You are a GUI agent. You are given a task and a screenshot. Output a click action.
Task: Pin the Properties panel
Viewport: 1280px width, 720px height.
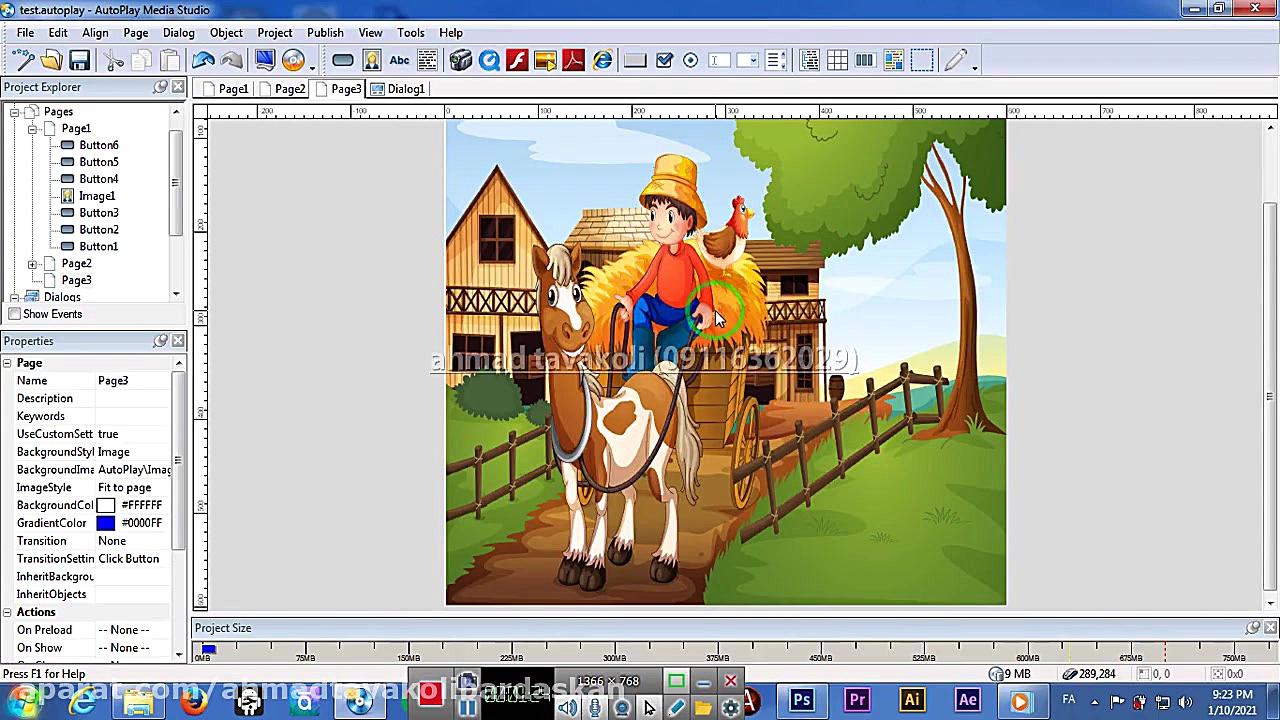pos(160,341)
